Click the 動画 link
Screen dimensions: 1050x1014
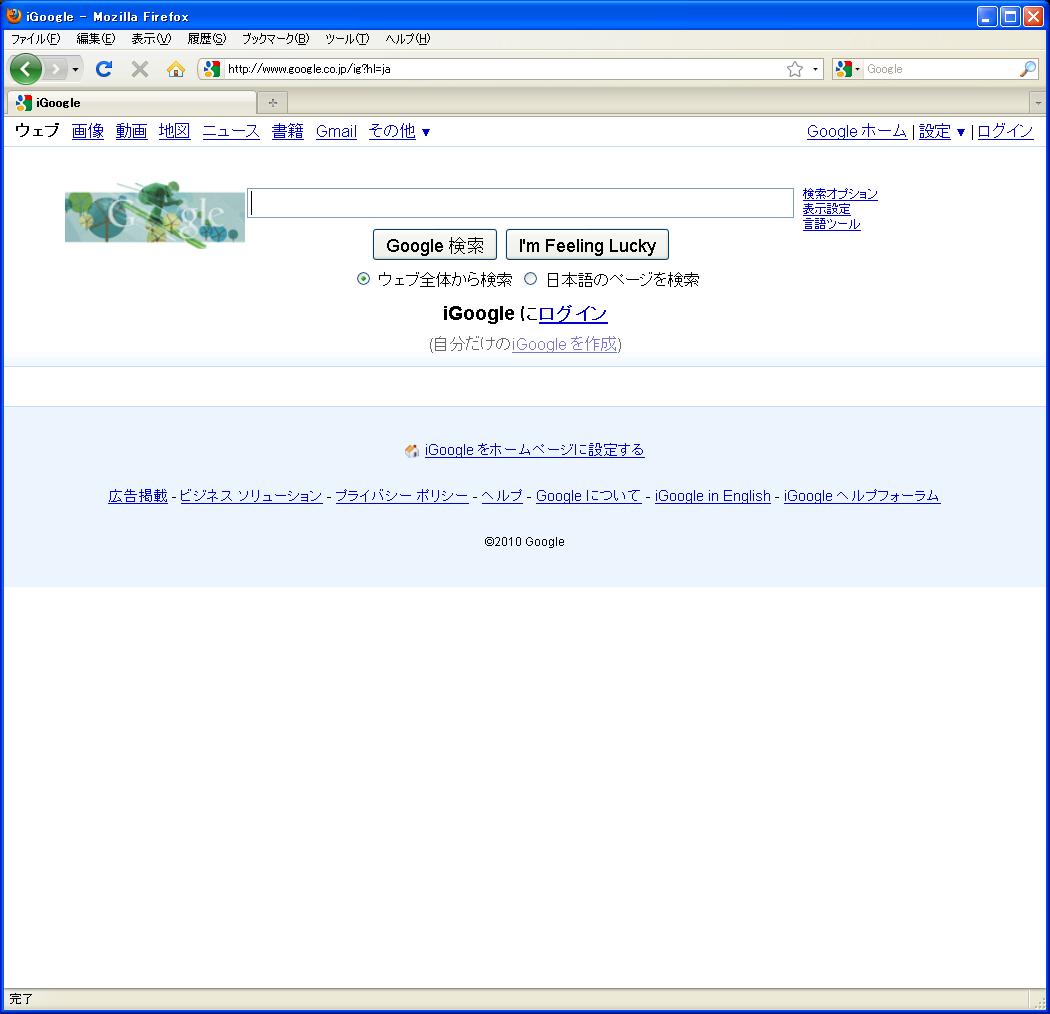[131, 131]
